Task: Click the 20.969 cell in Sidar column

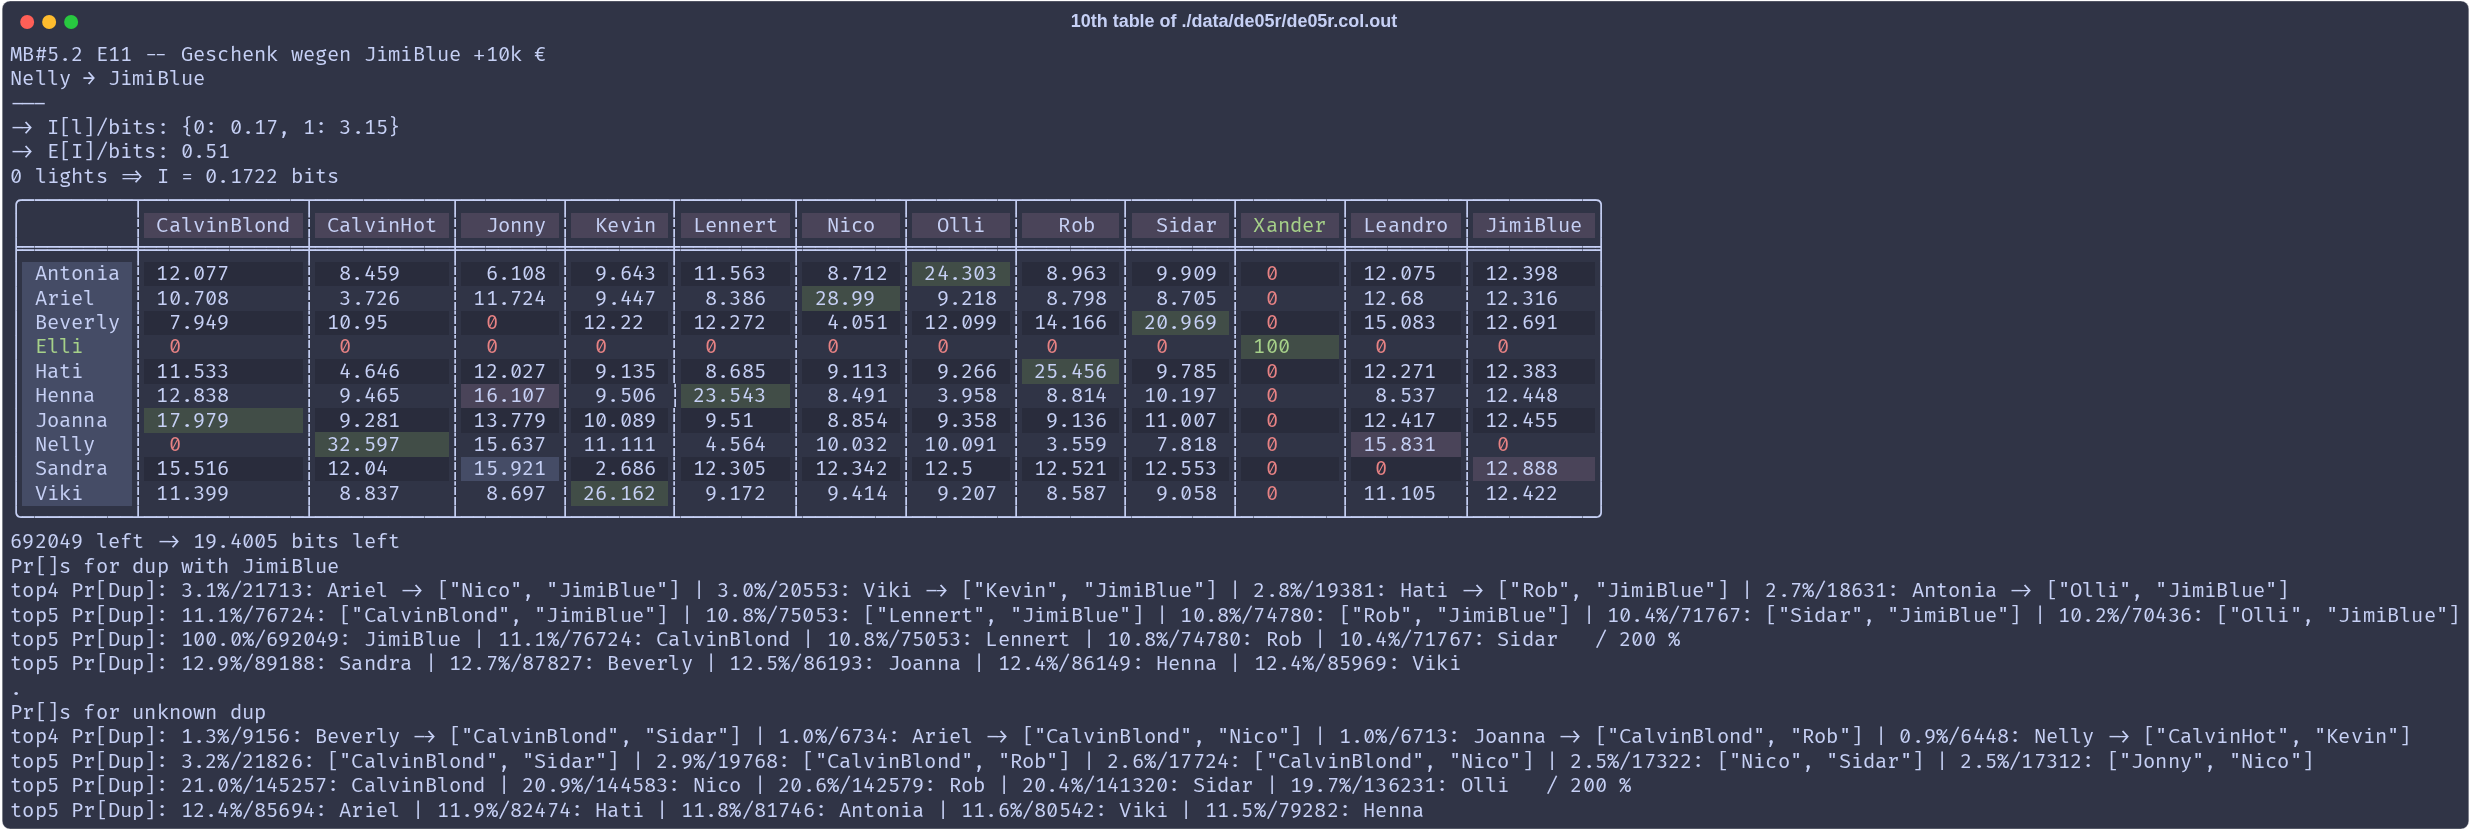Action: (x=1180, y=322)
